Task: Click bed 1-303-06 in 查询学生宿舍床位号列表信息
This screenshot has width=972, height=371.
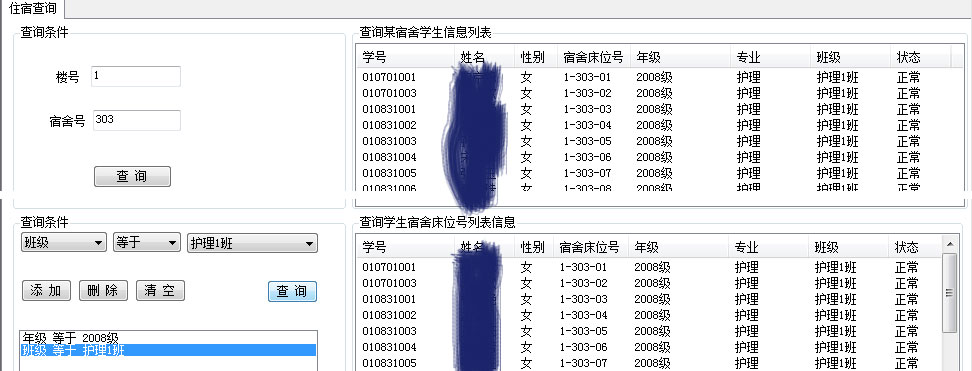Action: [x=583, y=347]
